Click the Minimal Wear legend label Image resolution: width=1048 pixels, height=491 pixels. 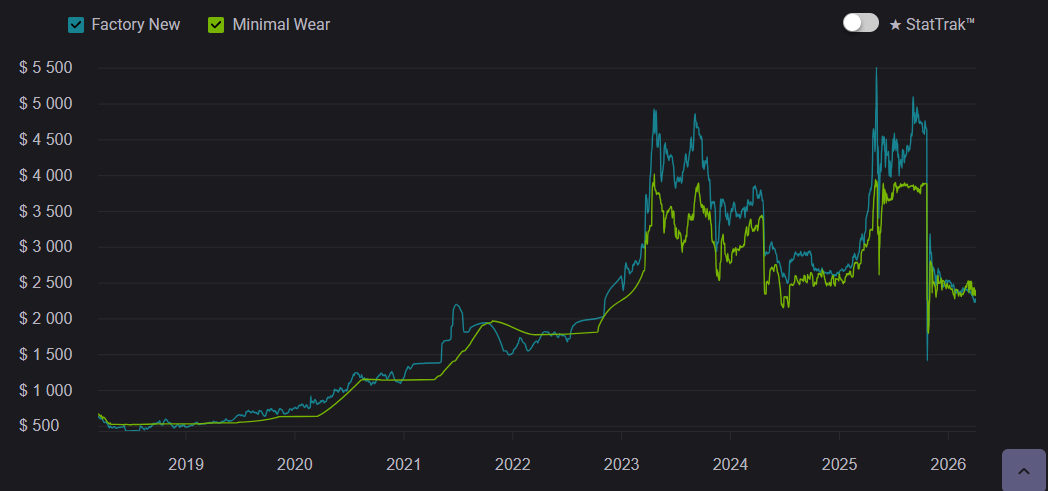coord(281,24)
